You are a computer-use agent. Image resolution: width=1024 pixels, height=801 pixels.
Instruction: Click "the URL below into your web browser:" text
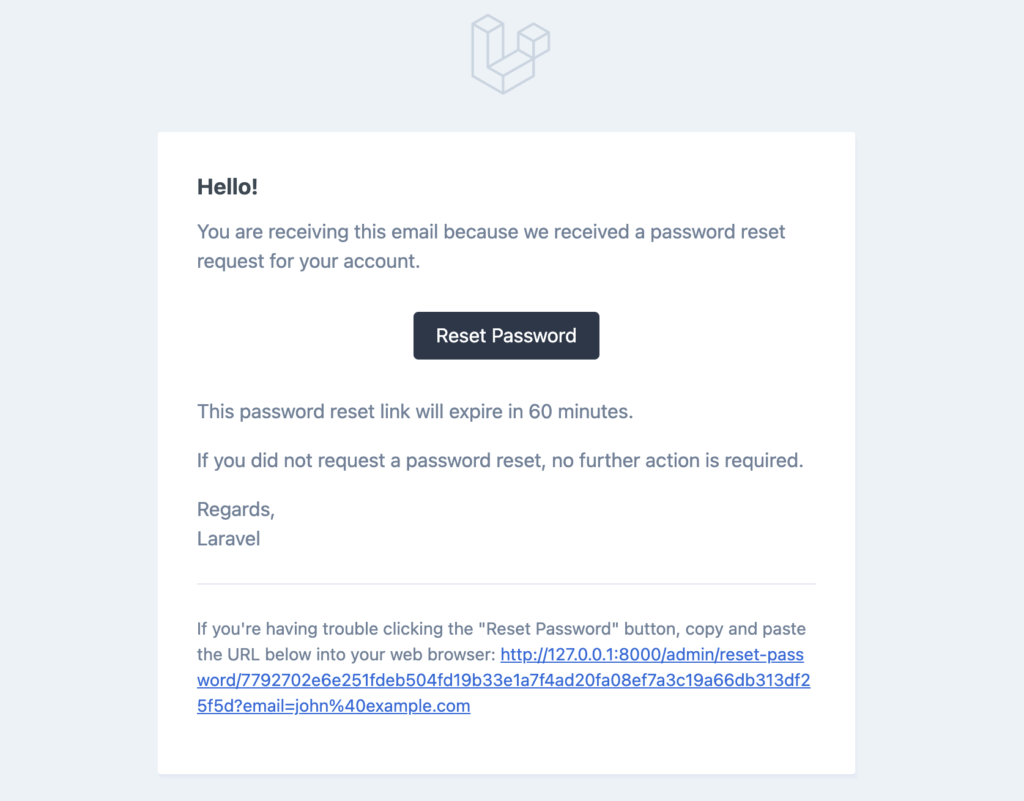click(346, 654)
